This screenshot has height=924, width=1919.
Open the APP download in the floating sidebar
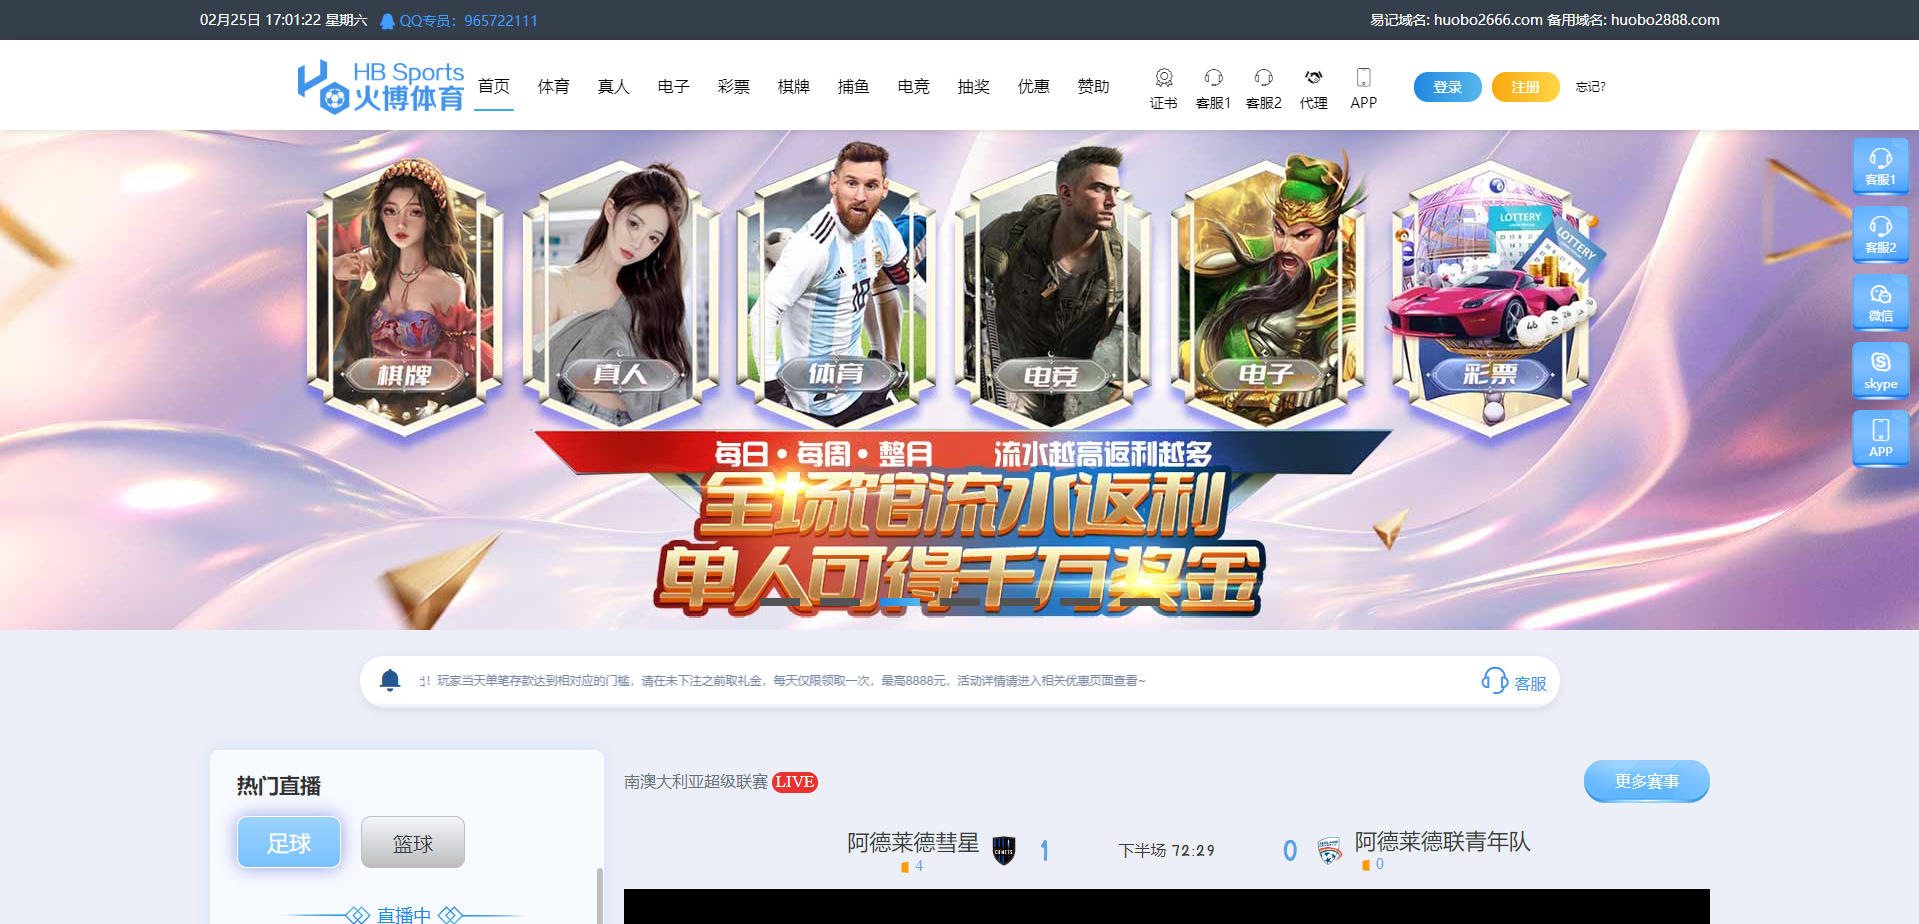[x=1880, y=437]
